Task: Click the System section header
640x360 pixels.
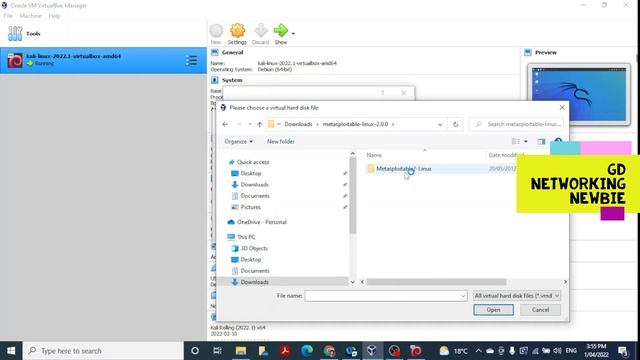Action: click(232, 80)
